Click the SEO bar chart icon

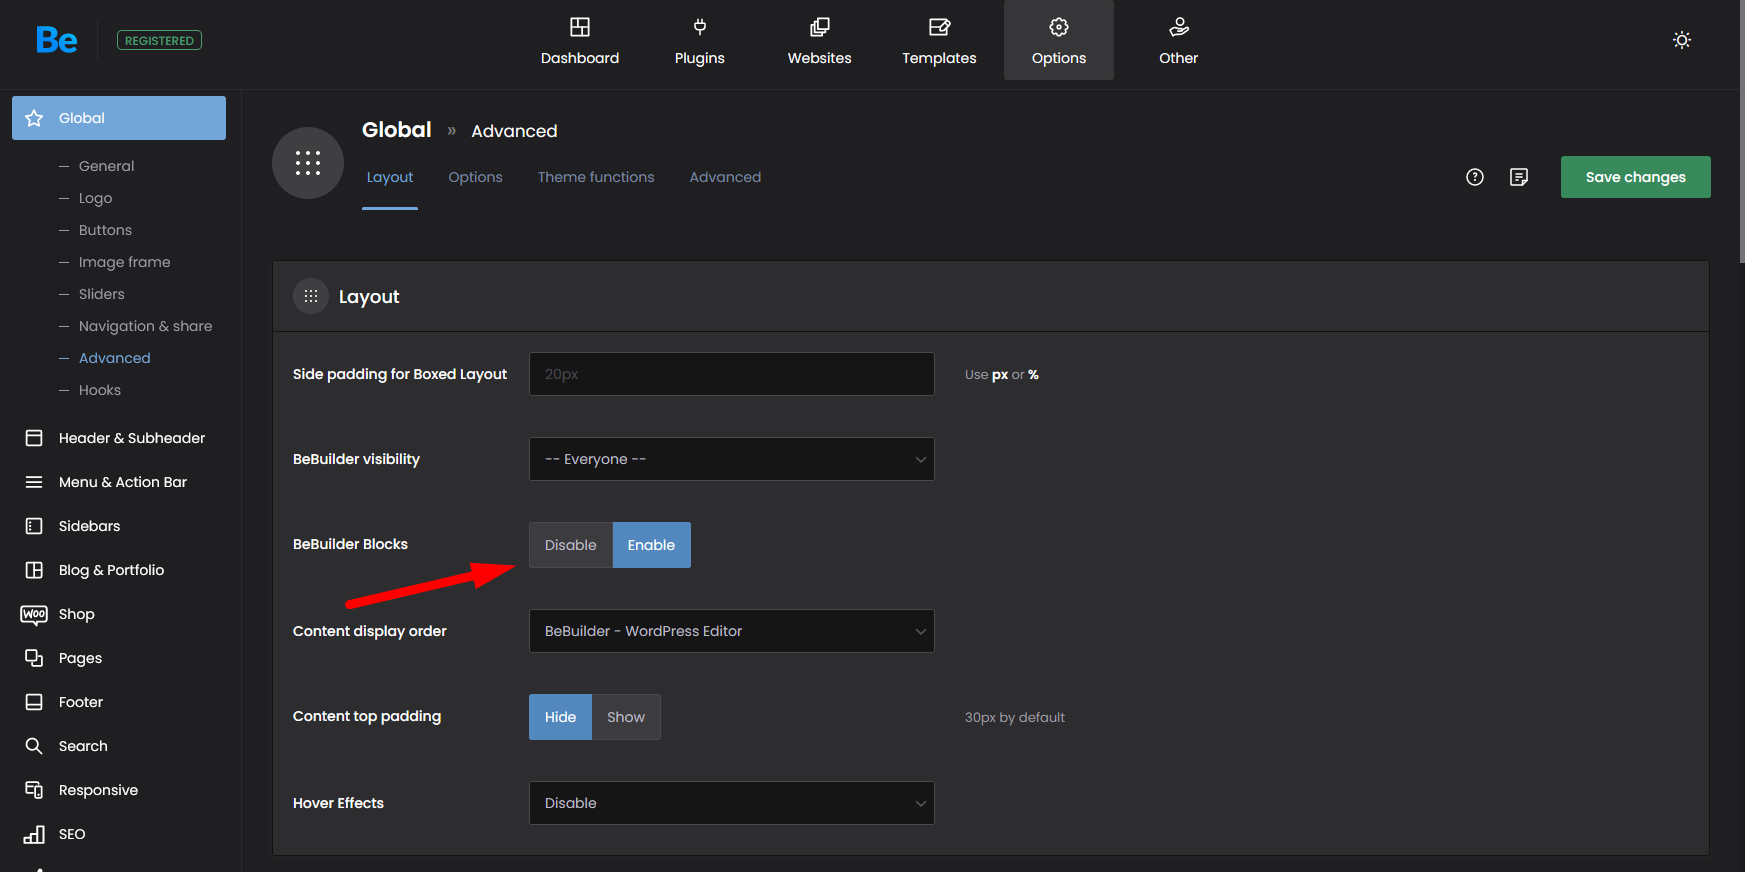[34, 834]
